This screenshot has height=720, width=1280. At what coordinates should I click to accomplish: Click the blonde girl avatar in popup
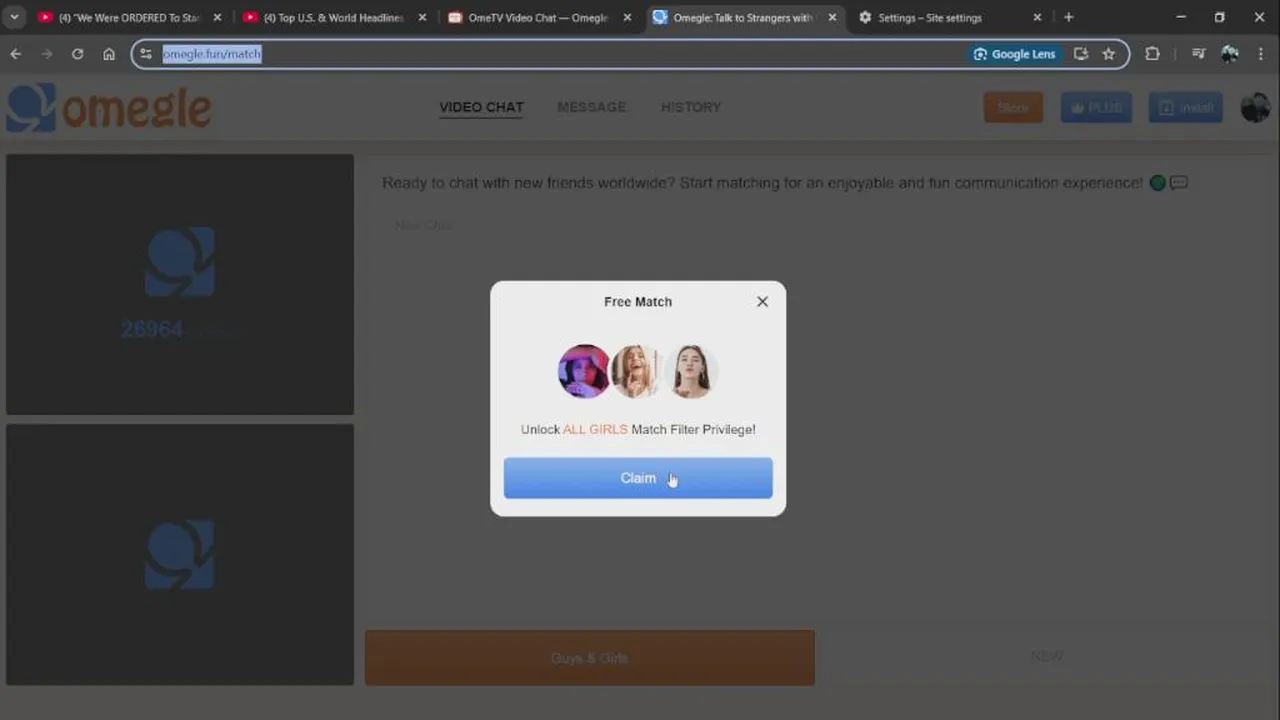[x=636, y=372]
